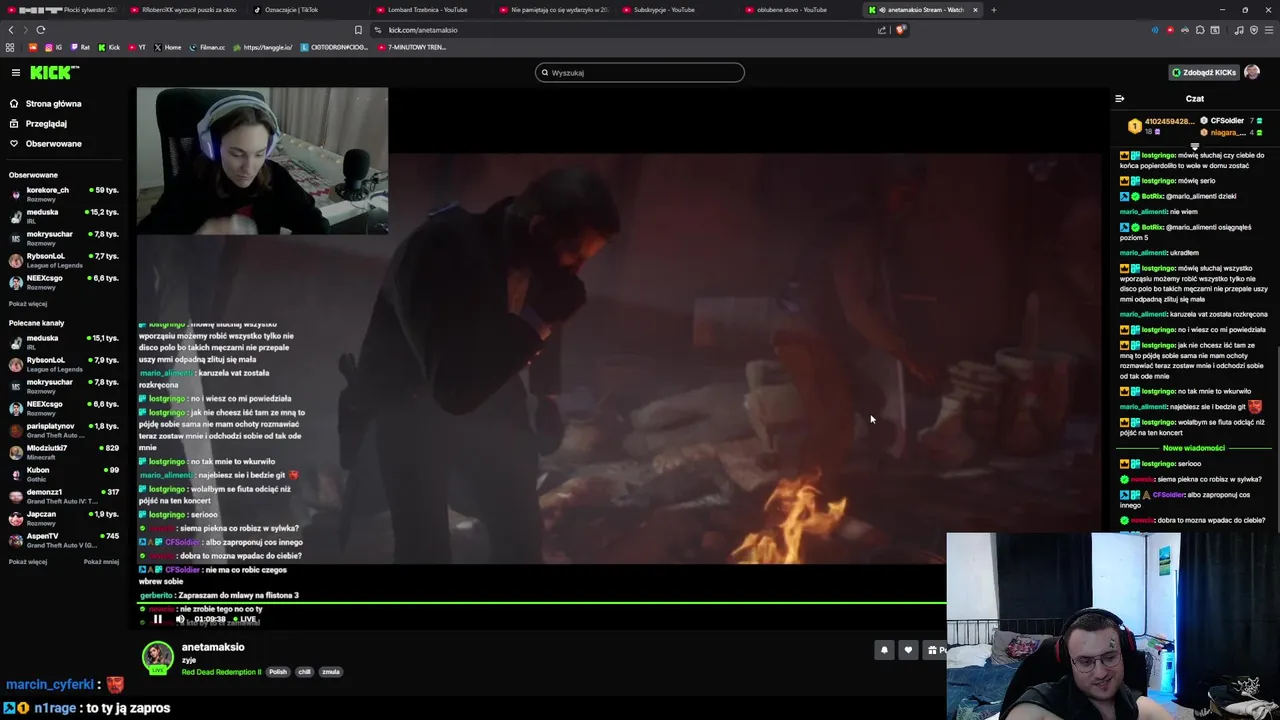Click the Zdobądź KICKs button
This screenshot has width=1280, height=720.
tap(1205, 72)
